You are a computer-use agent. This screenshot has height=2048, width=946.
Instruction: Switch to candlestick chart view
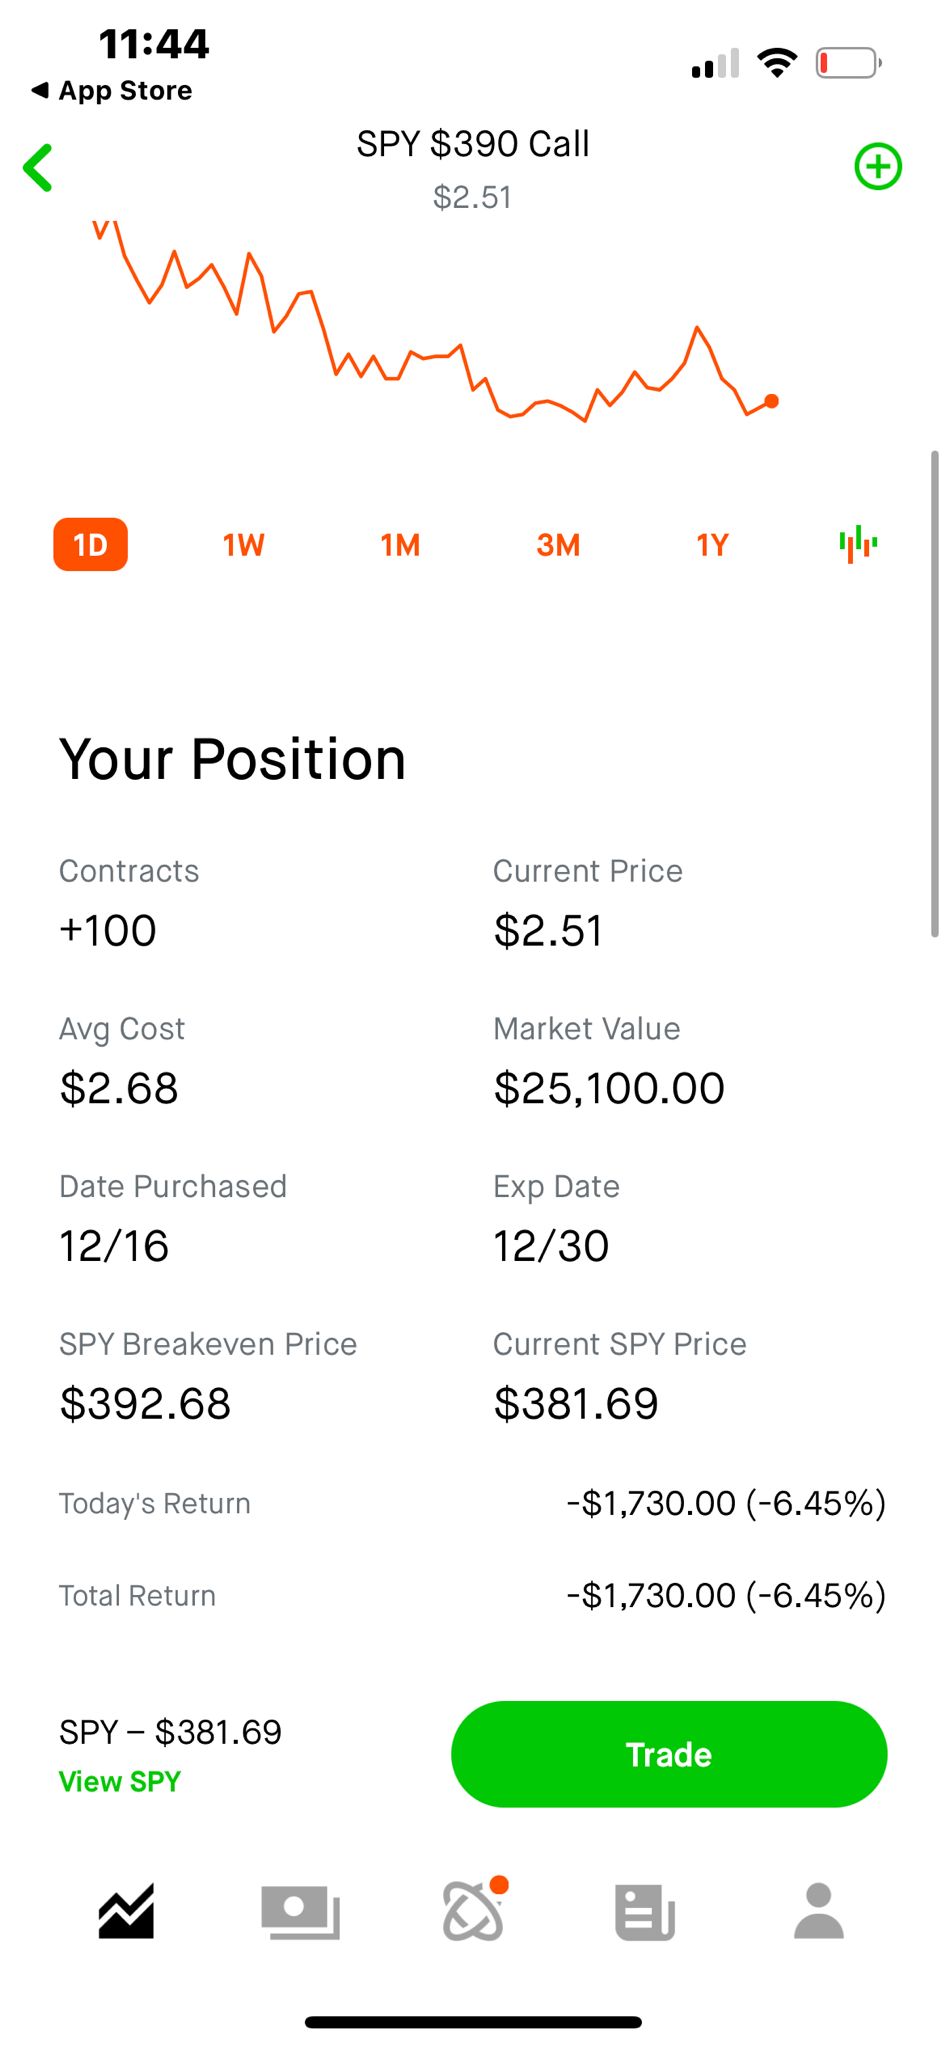(858, 545)
